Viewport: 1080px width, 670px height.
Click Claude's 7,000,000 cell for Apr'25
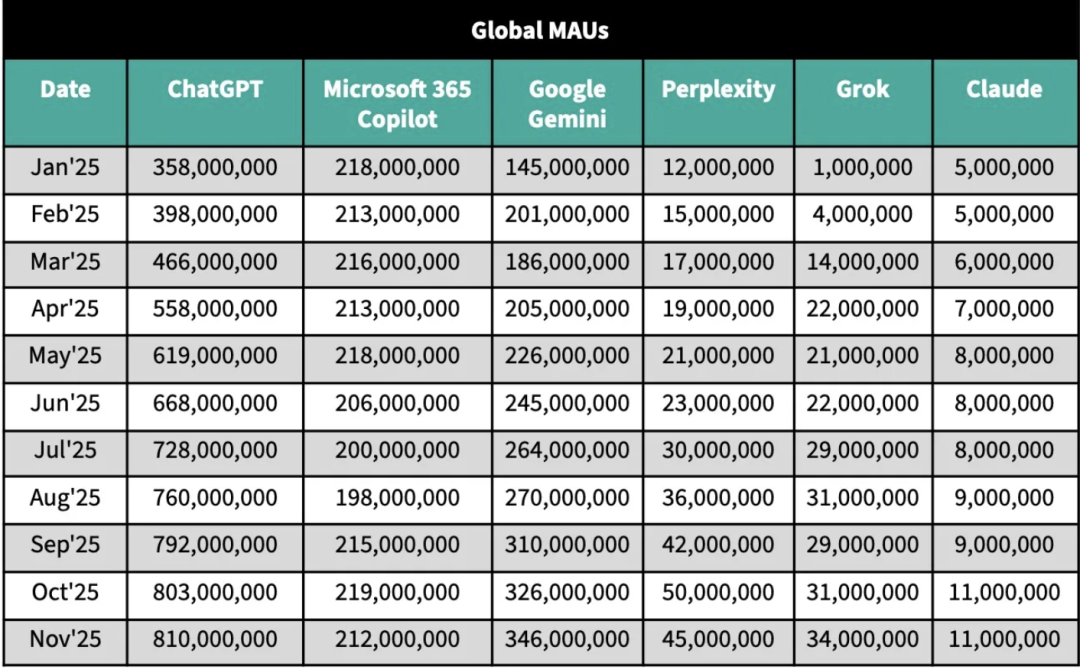click(x=1004, y=309)
